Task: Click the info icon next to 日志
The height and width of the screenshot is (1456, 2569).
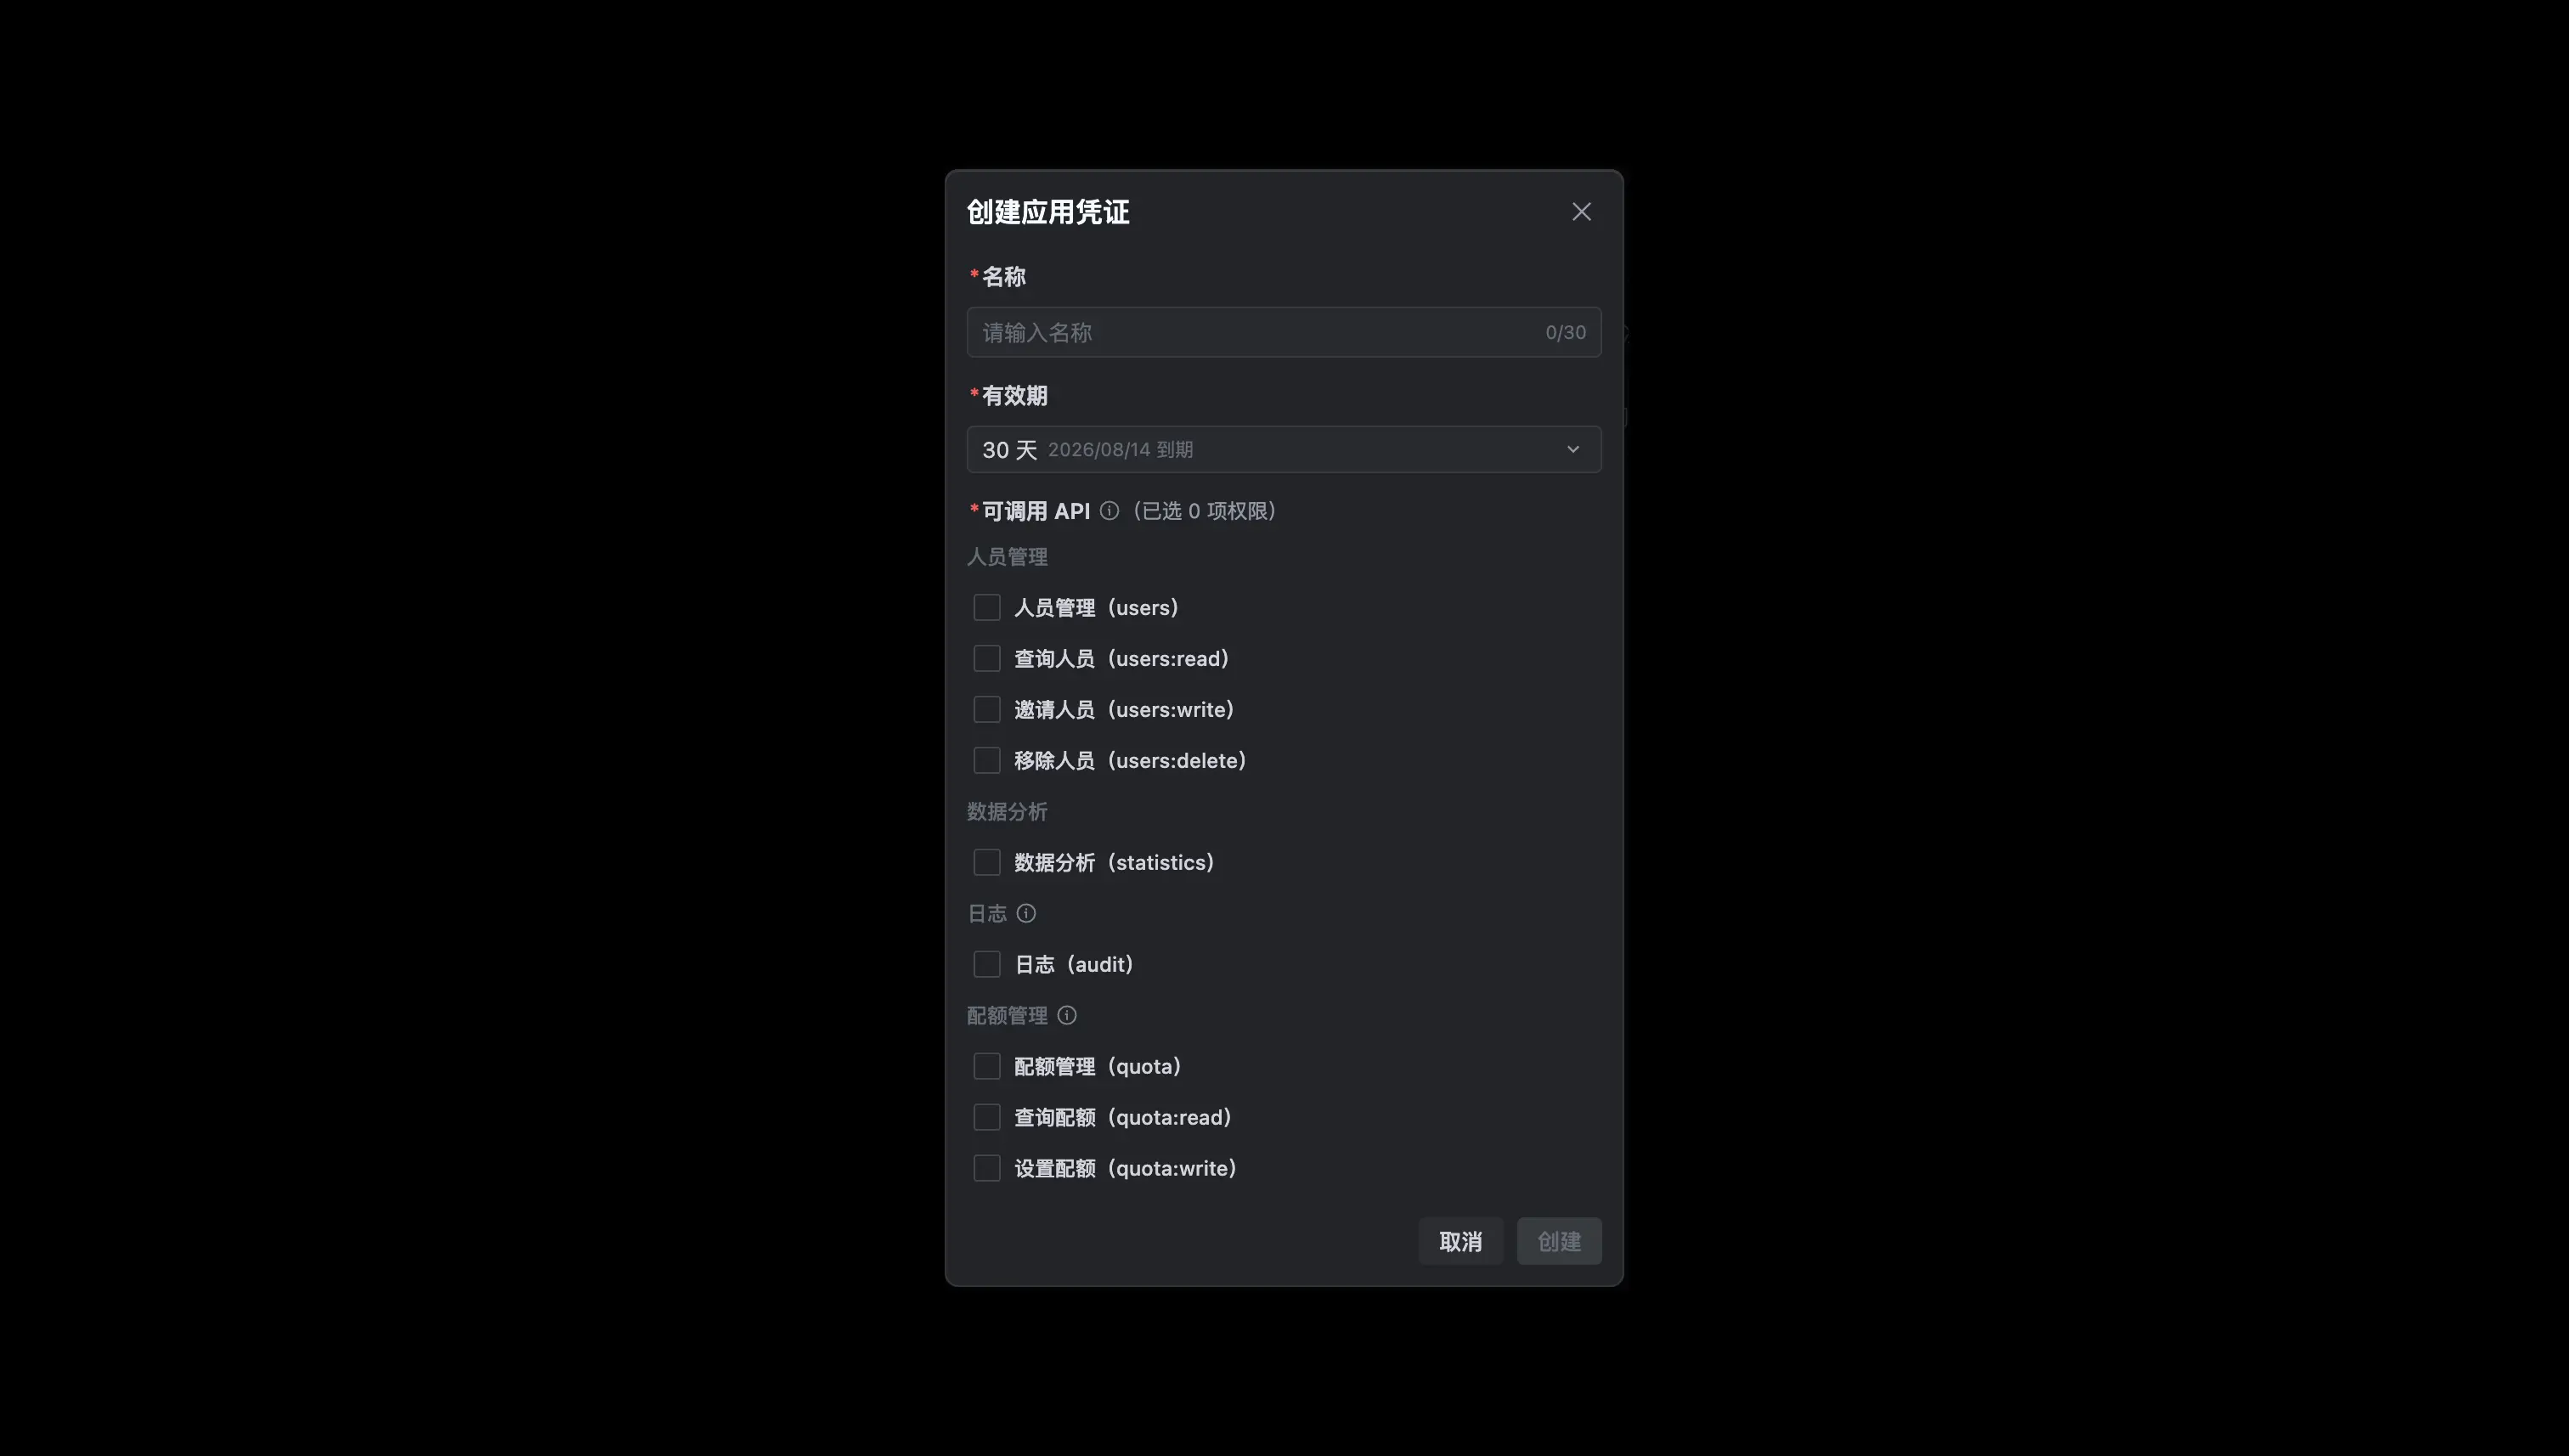Action: click(1026, 913)
